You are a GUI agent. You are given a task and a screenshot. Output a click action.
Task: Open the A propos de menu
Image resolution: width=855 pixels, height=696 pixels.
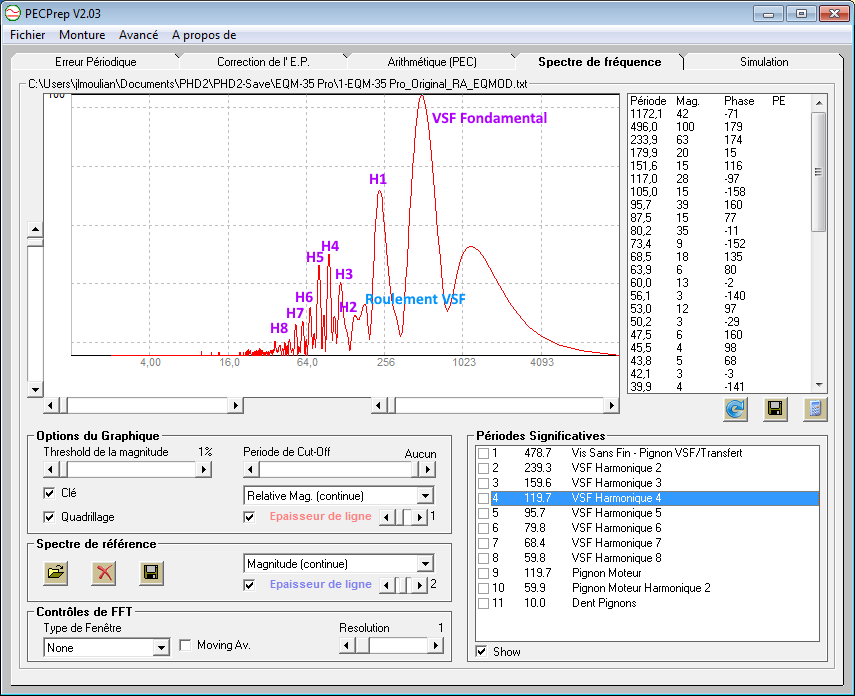(x=204, y=35)
